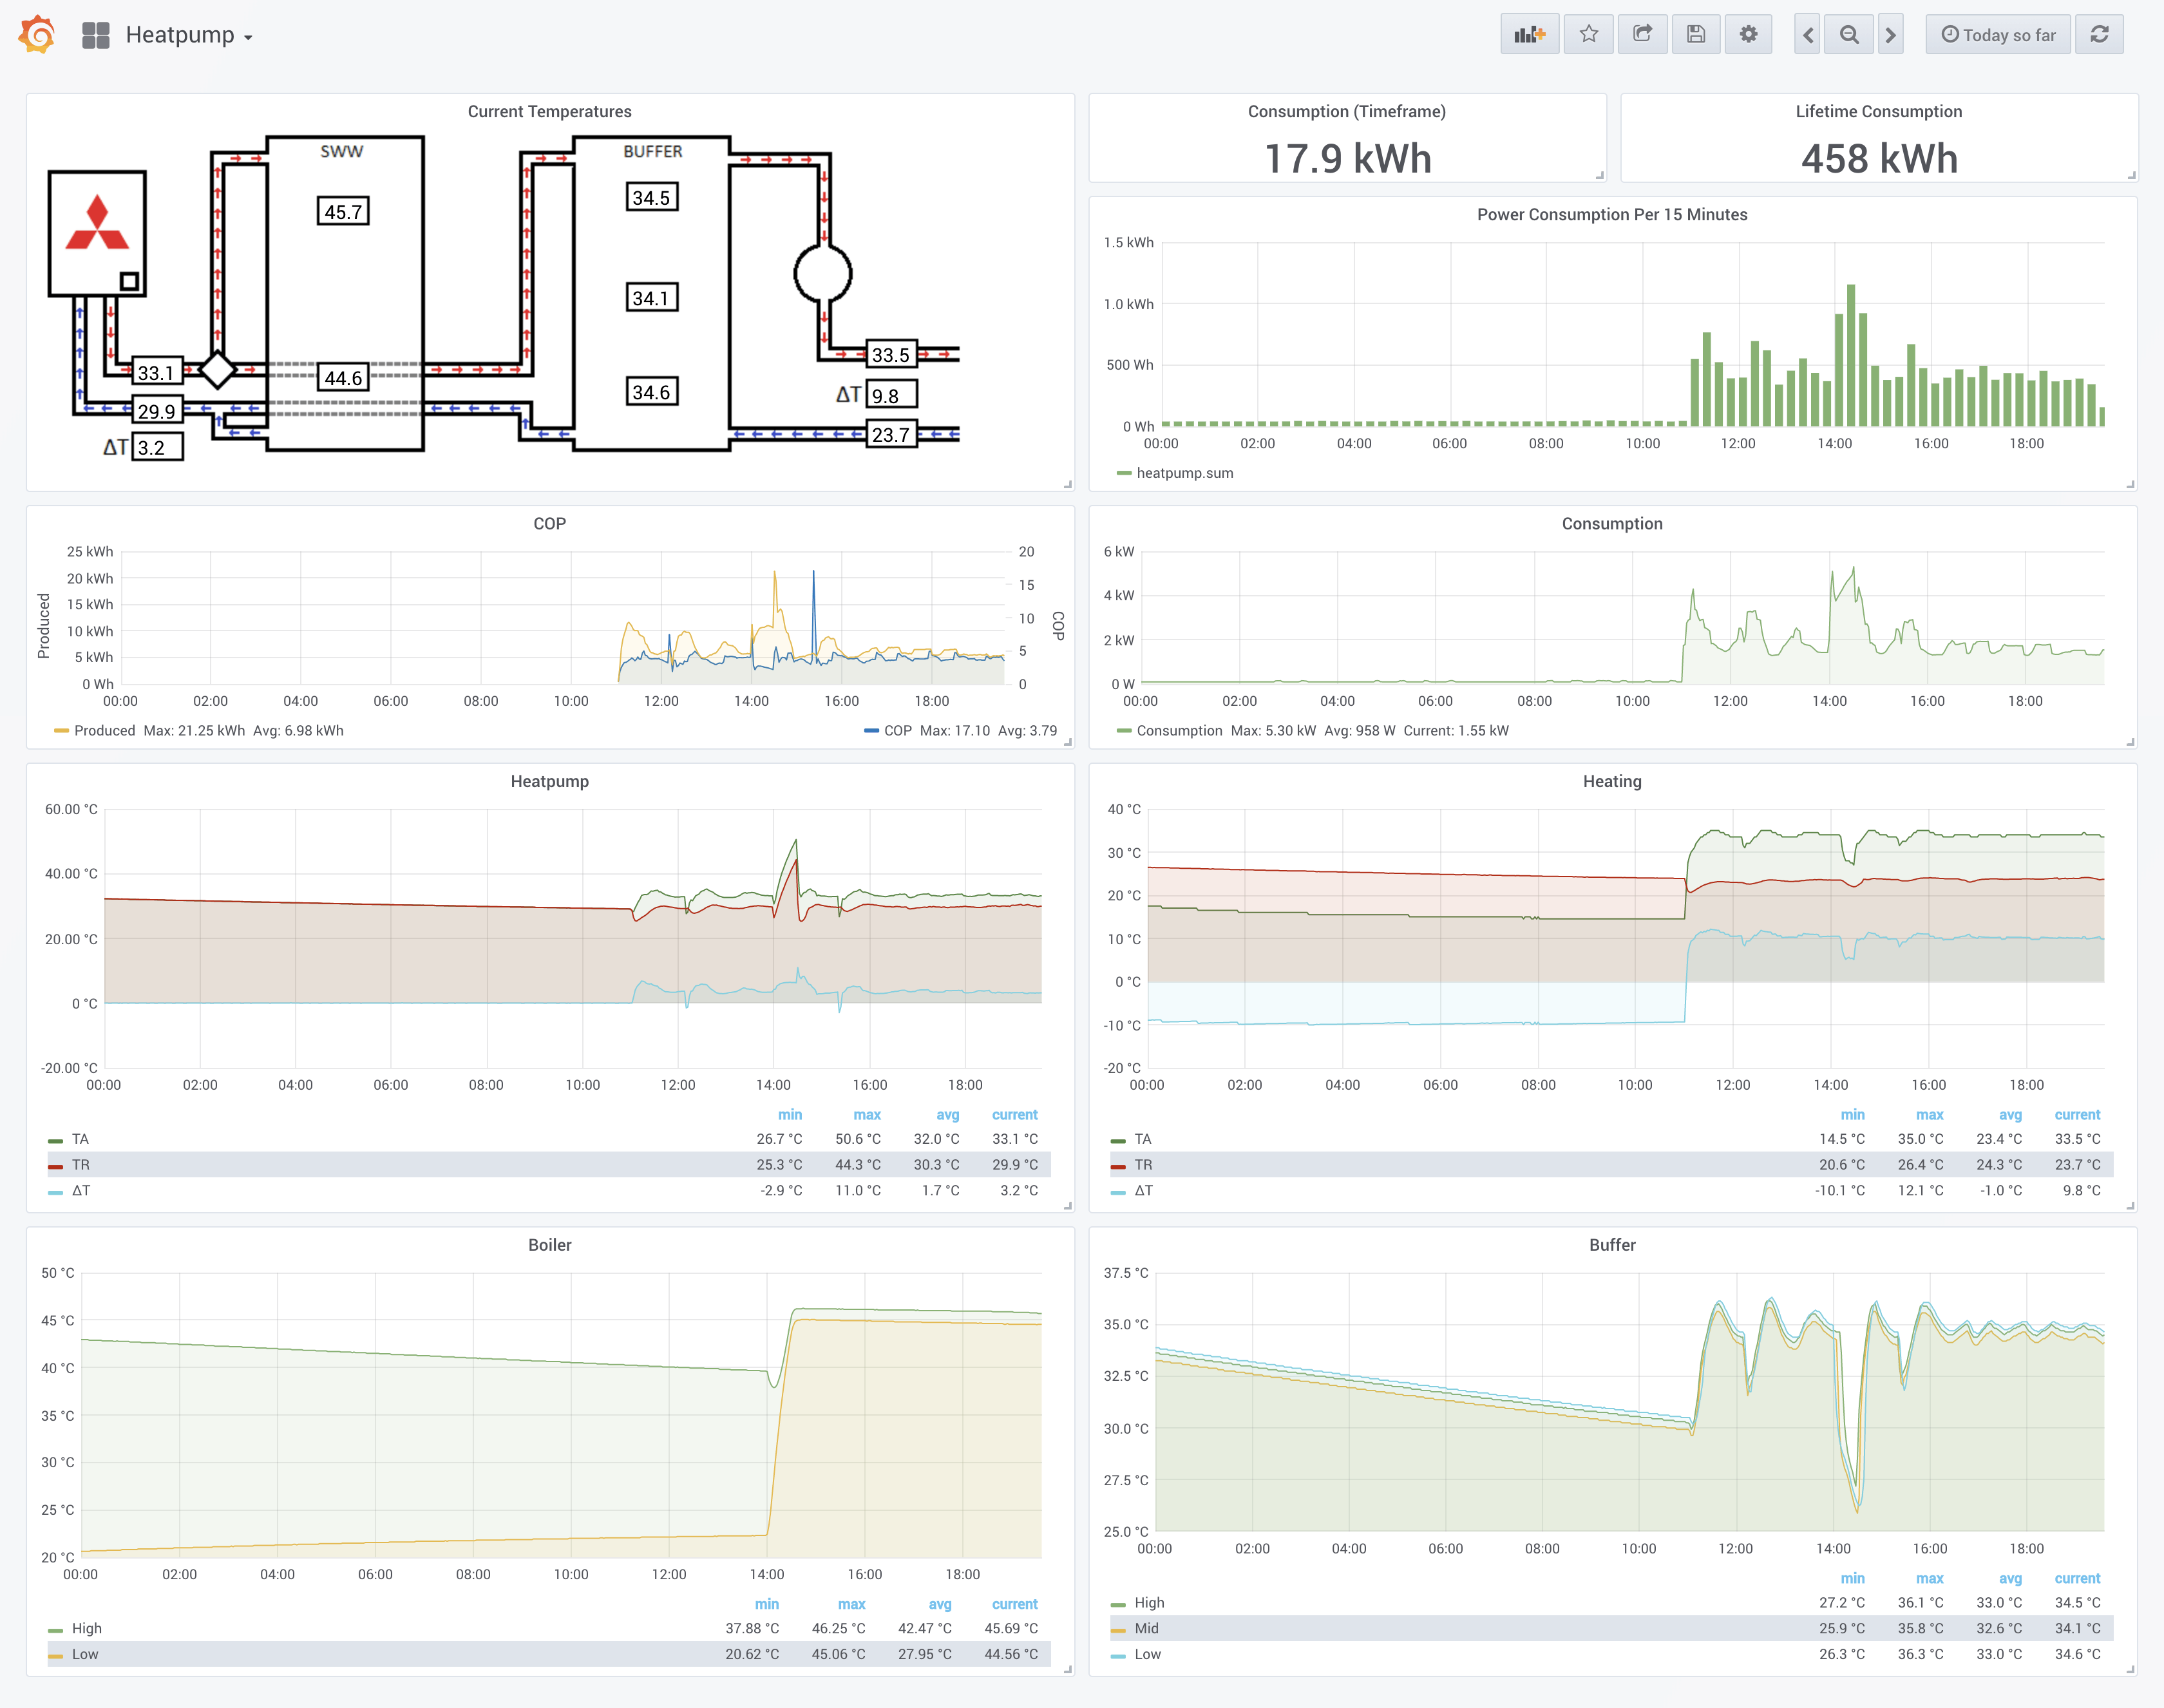Grab resize handle of Lifetime Consumption panel
2164x1708 pixels.
tap(2131, 175)
